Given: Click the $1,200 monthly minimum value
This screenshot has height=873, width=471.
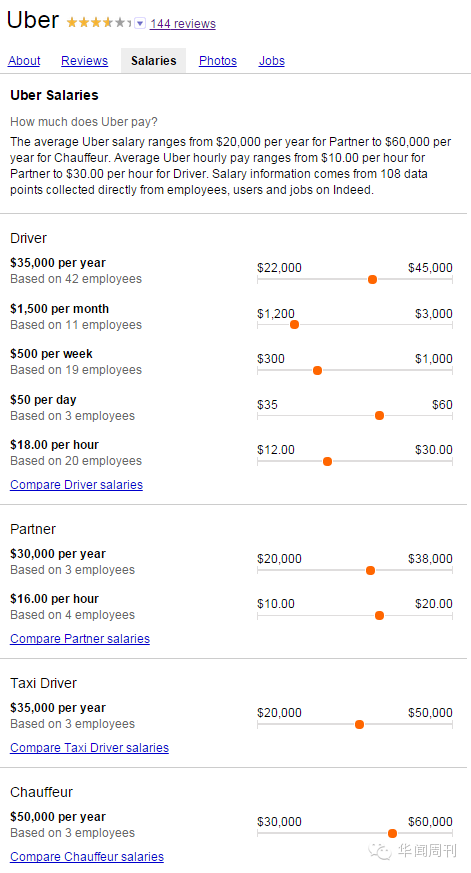Looking at the screenshot, I should pyautogui.click(x=276, y=314).
